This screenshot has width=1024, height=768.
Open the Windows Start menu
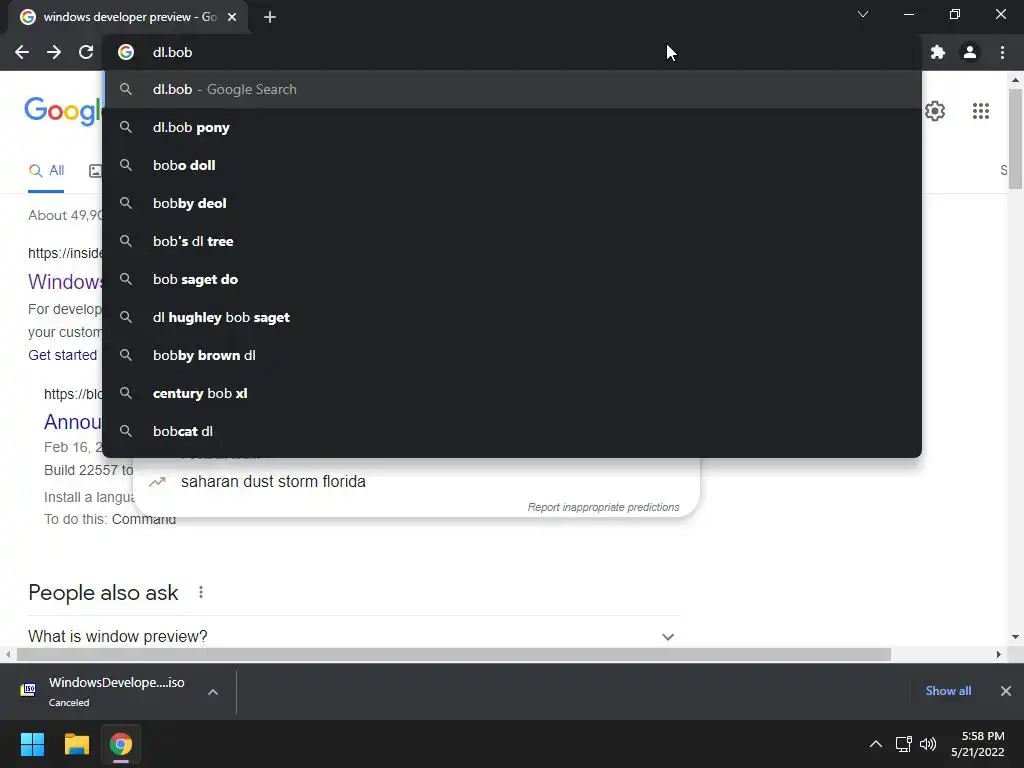(32, 744)
